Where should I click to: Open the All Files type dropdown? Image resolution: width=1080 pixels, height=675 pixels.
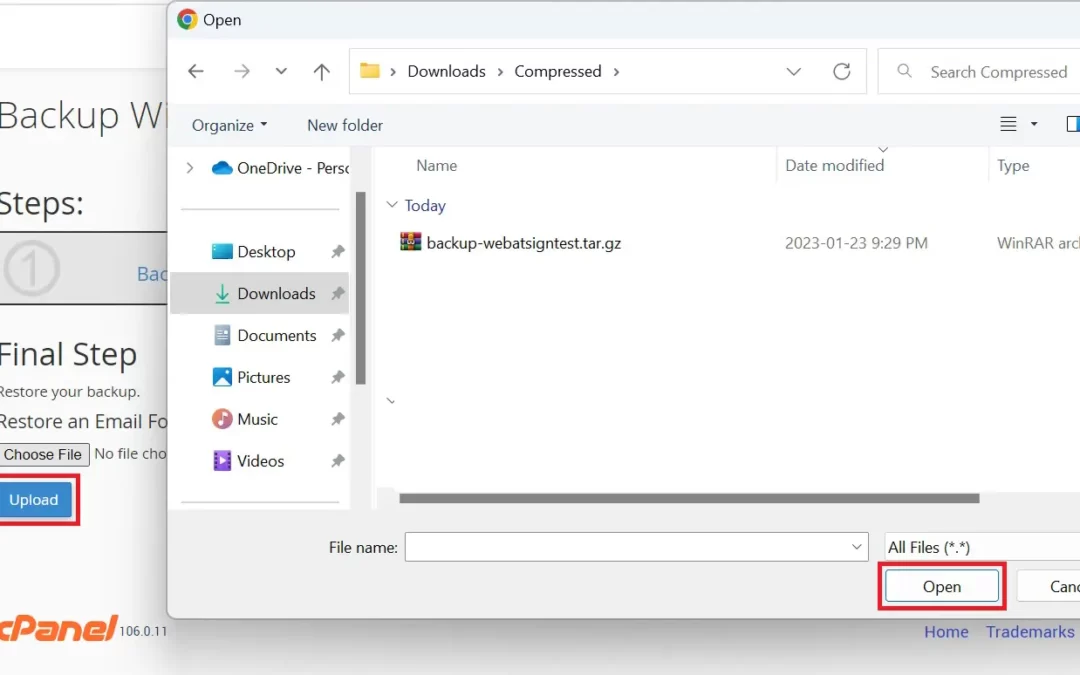pyautogui.click(x=980, y=547)
